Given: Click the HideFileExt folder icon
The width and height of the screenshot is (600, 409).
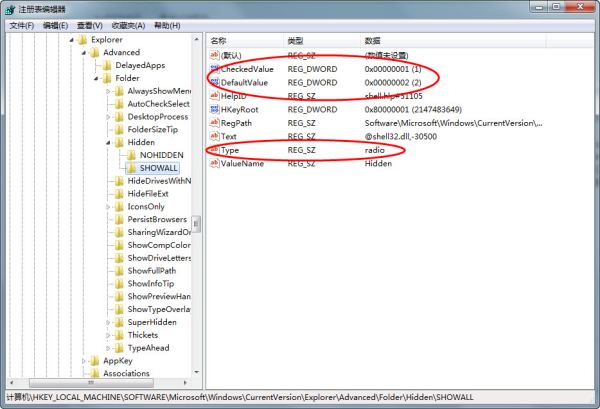Looking at the screenshot, I should pyautogui.click(x=119, y=194).
